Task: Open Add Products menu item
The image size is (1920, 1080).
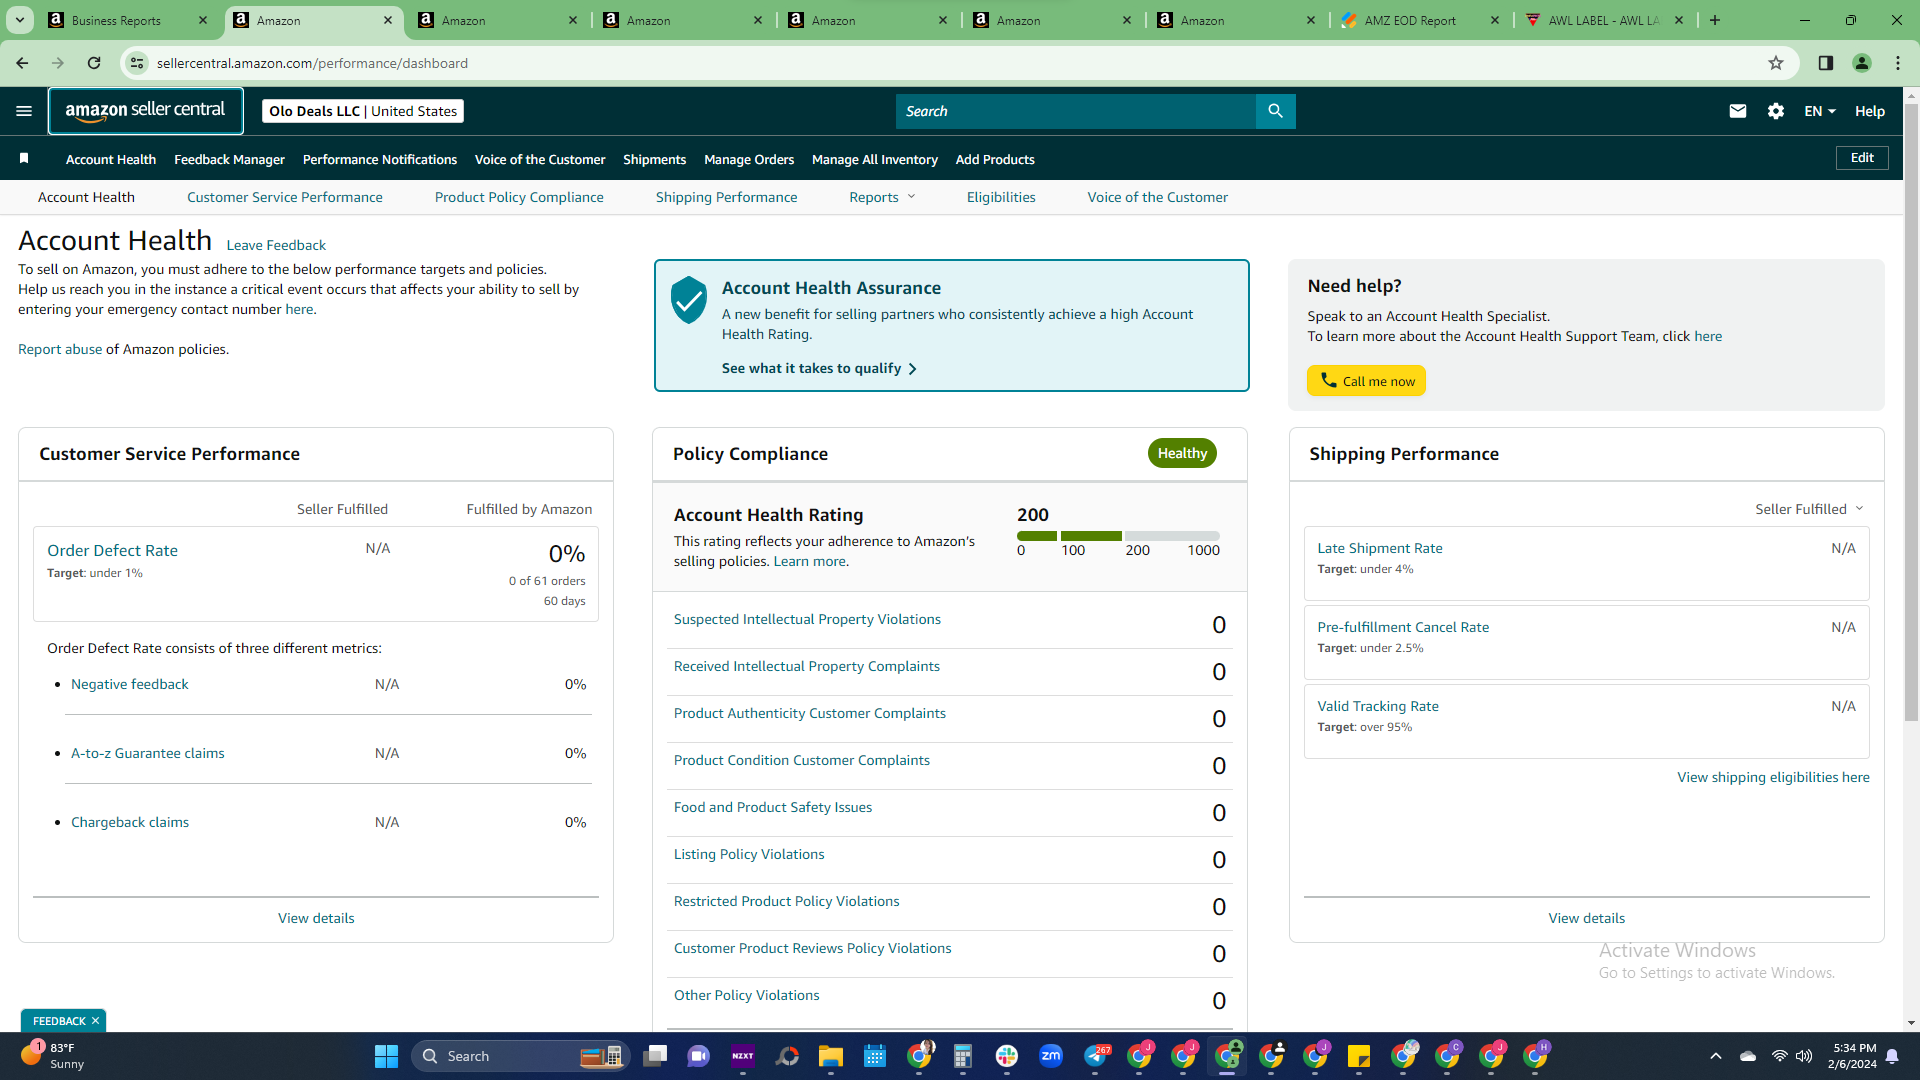Action: pyautogui.click(x=995, y=159)
